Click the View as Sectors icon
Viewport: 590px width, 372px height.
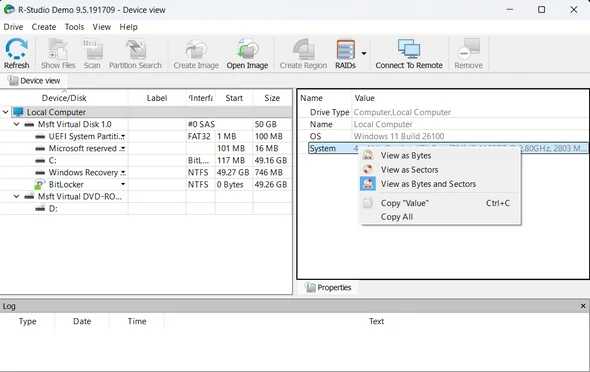click(368, 170)
